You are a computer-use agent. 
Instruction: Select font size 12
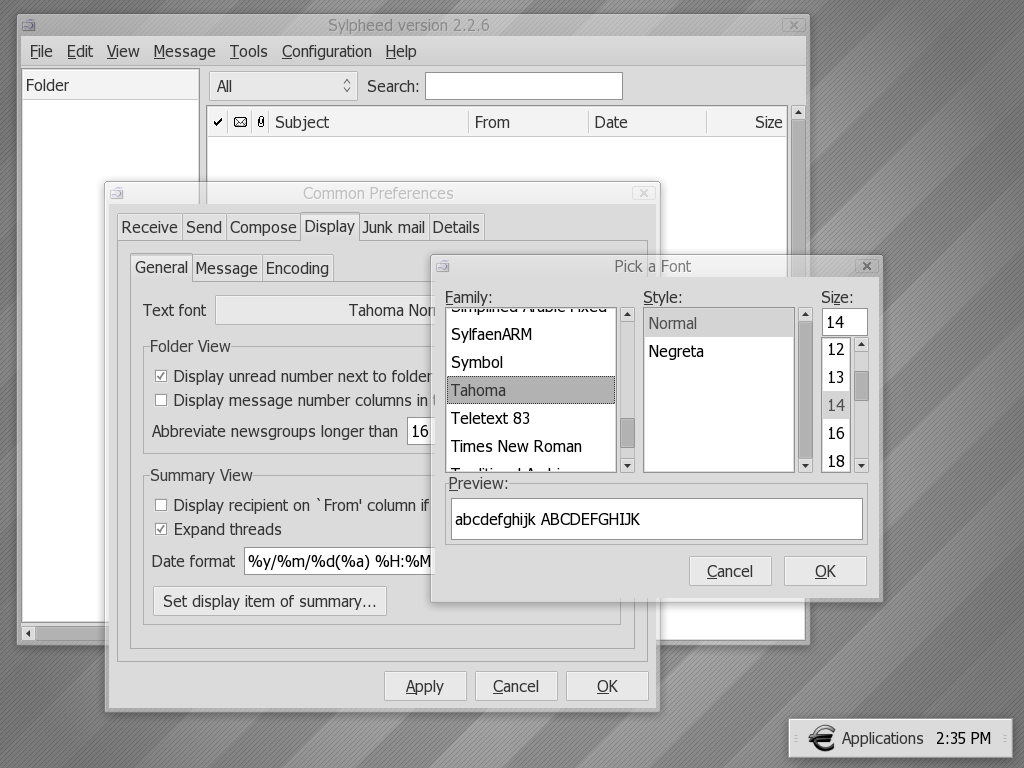836,349
